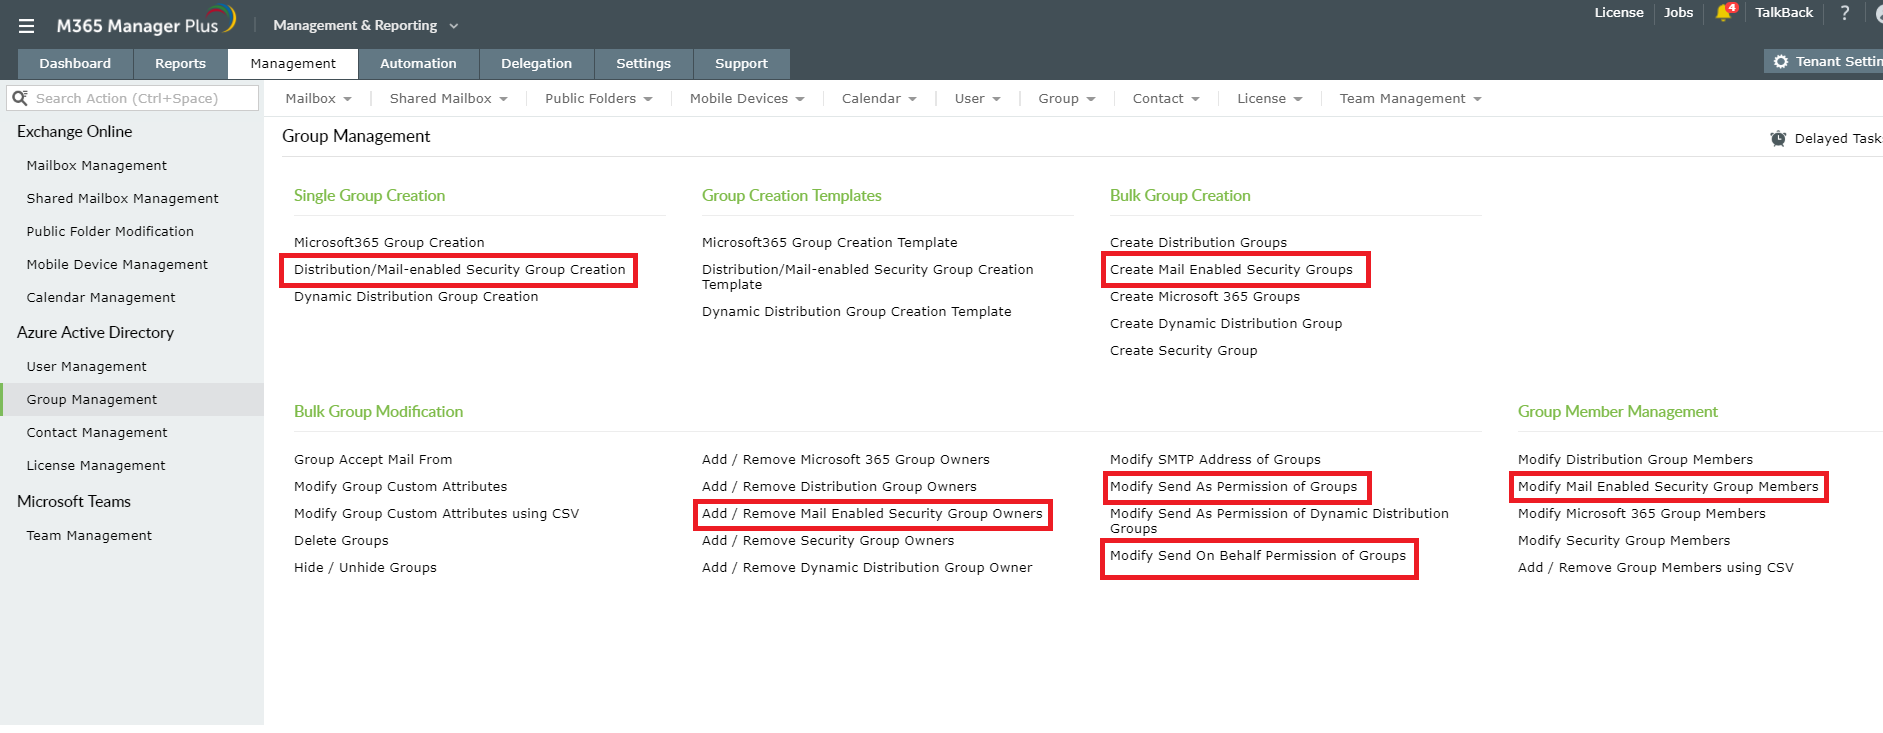Open the help question mark
This screenshot has height=733, width=1883.
(x=1845, y=13)
